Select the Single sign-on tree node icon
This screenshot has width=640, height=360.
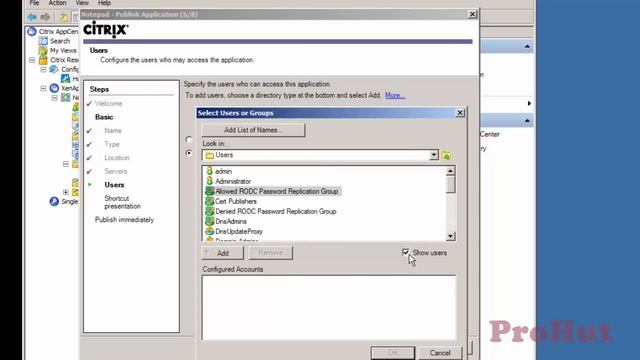click(x=54, y=201)
